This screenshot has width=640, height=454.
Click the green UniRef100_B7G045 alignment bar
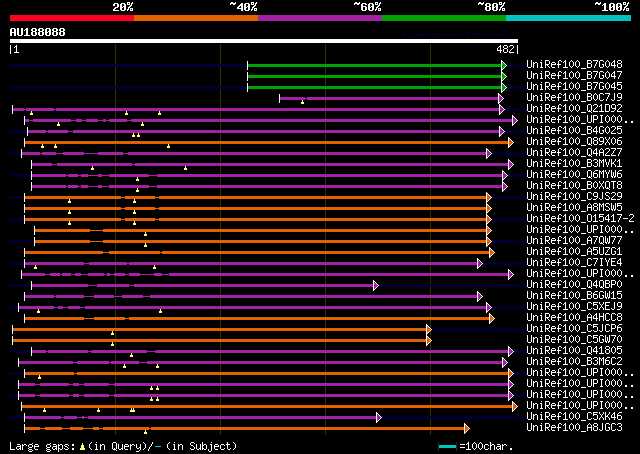[374, 87]
